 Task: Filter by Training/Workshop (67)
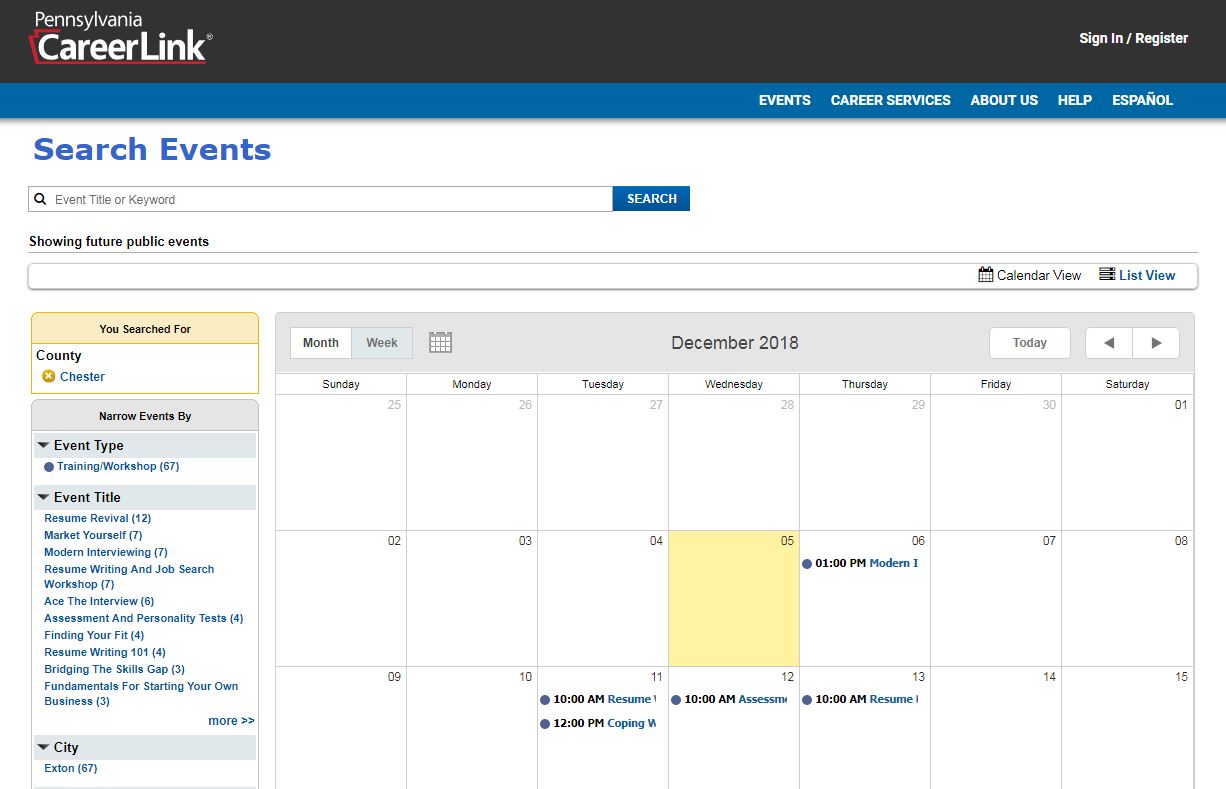pos(118,467)
